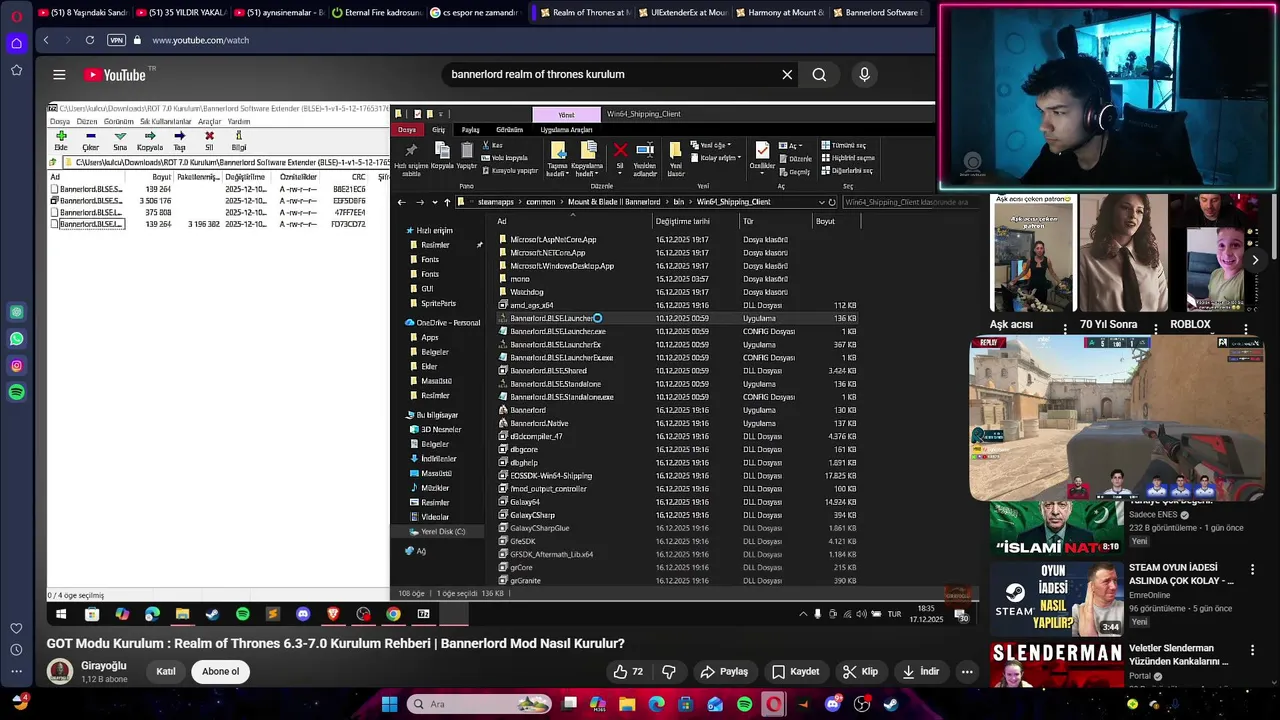This screenshot has width=1280, height=720.
Task: Open Discord from the bottom taskbar
Action: point(833,704)
